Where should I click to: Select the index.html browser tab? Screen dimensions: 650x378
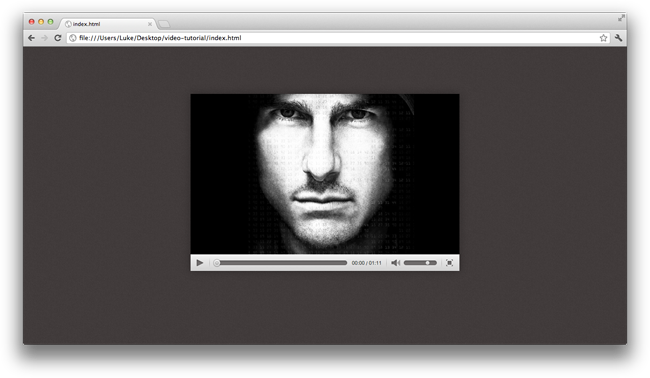click(107, 24)
